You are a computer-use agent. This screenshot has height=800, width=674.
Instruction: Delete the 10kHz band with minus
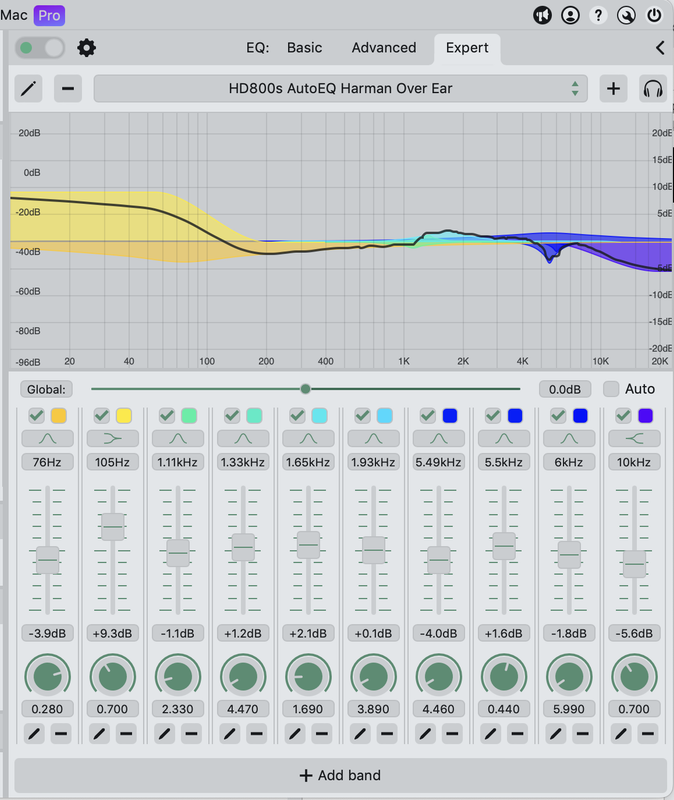tap(647, 734)
